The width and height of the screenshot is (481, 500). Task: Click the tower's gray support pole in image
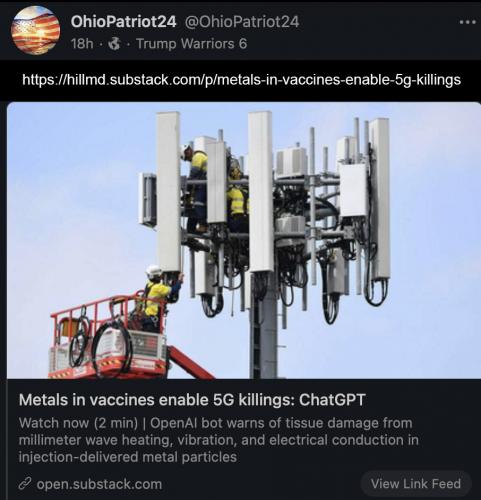(265, 325)
